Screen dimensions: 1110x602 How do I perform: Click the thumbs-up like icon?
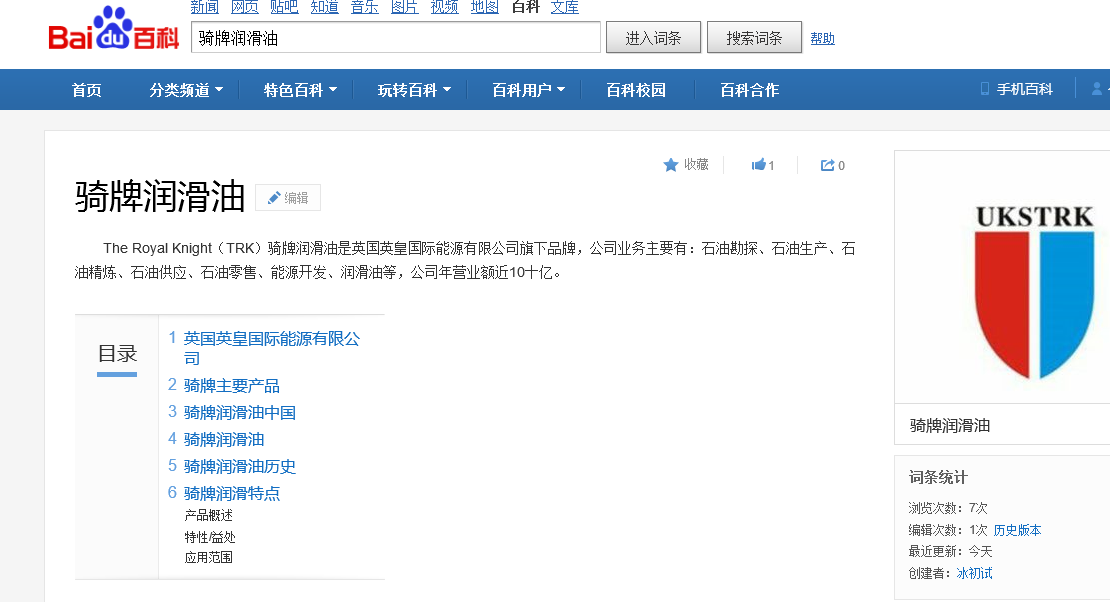(758, 165)
